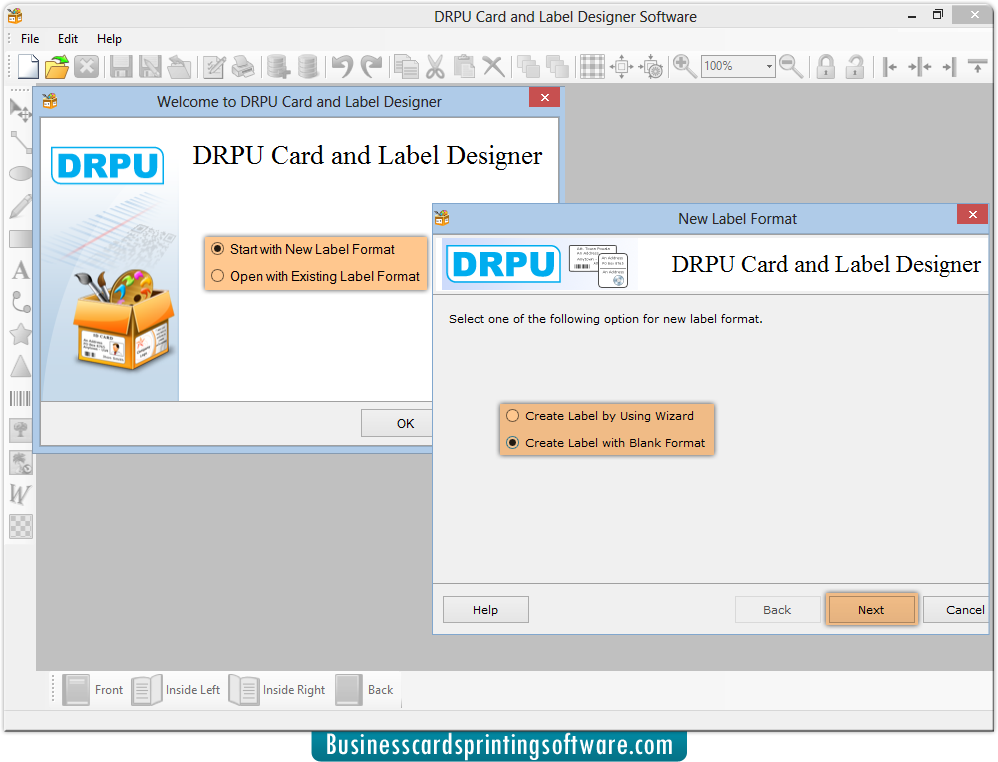The width and height of the screenshot is (998, 762).
Task: Select the Star shape tool
Action: (20, 334)
